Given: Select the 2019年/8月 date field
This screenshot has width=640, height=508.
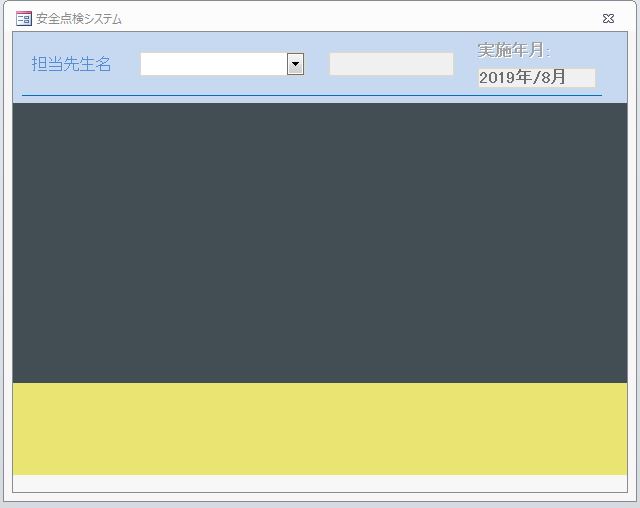Looking at the screenshot, I should [x=537, y=78].
